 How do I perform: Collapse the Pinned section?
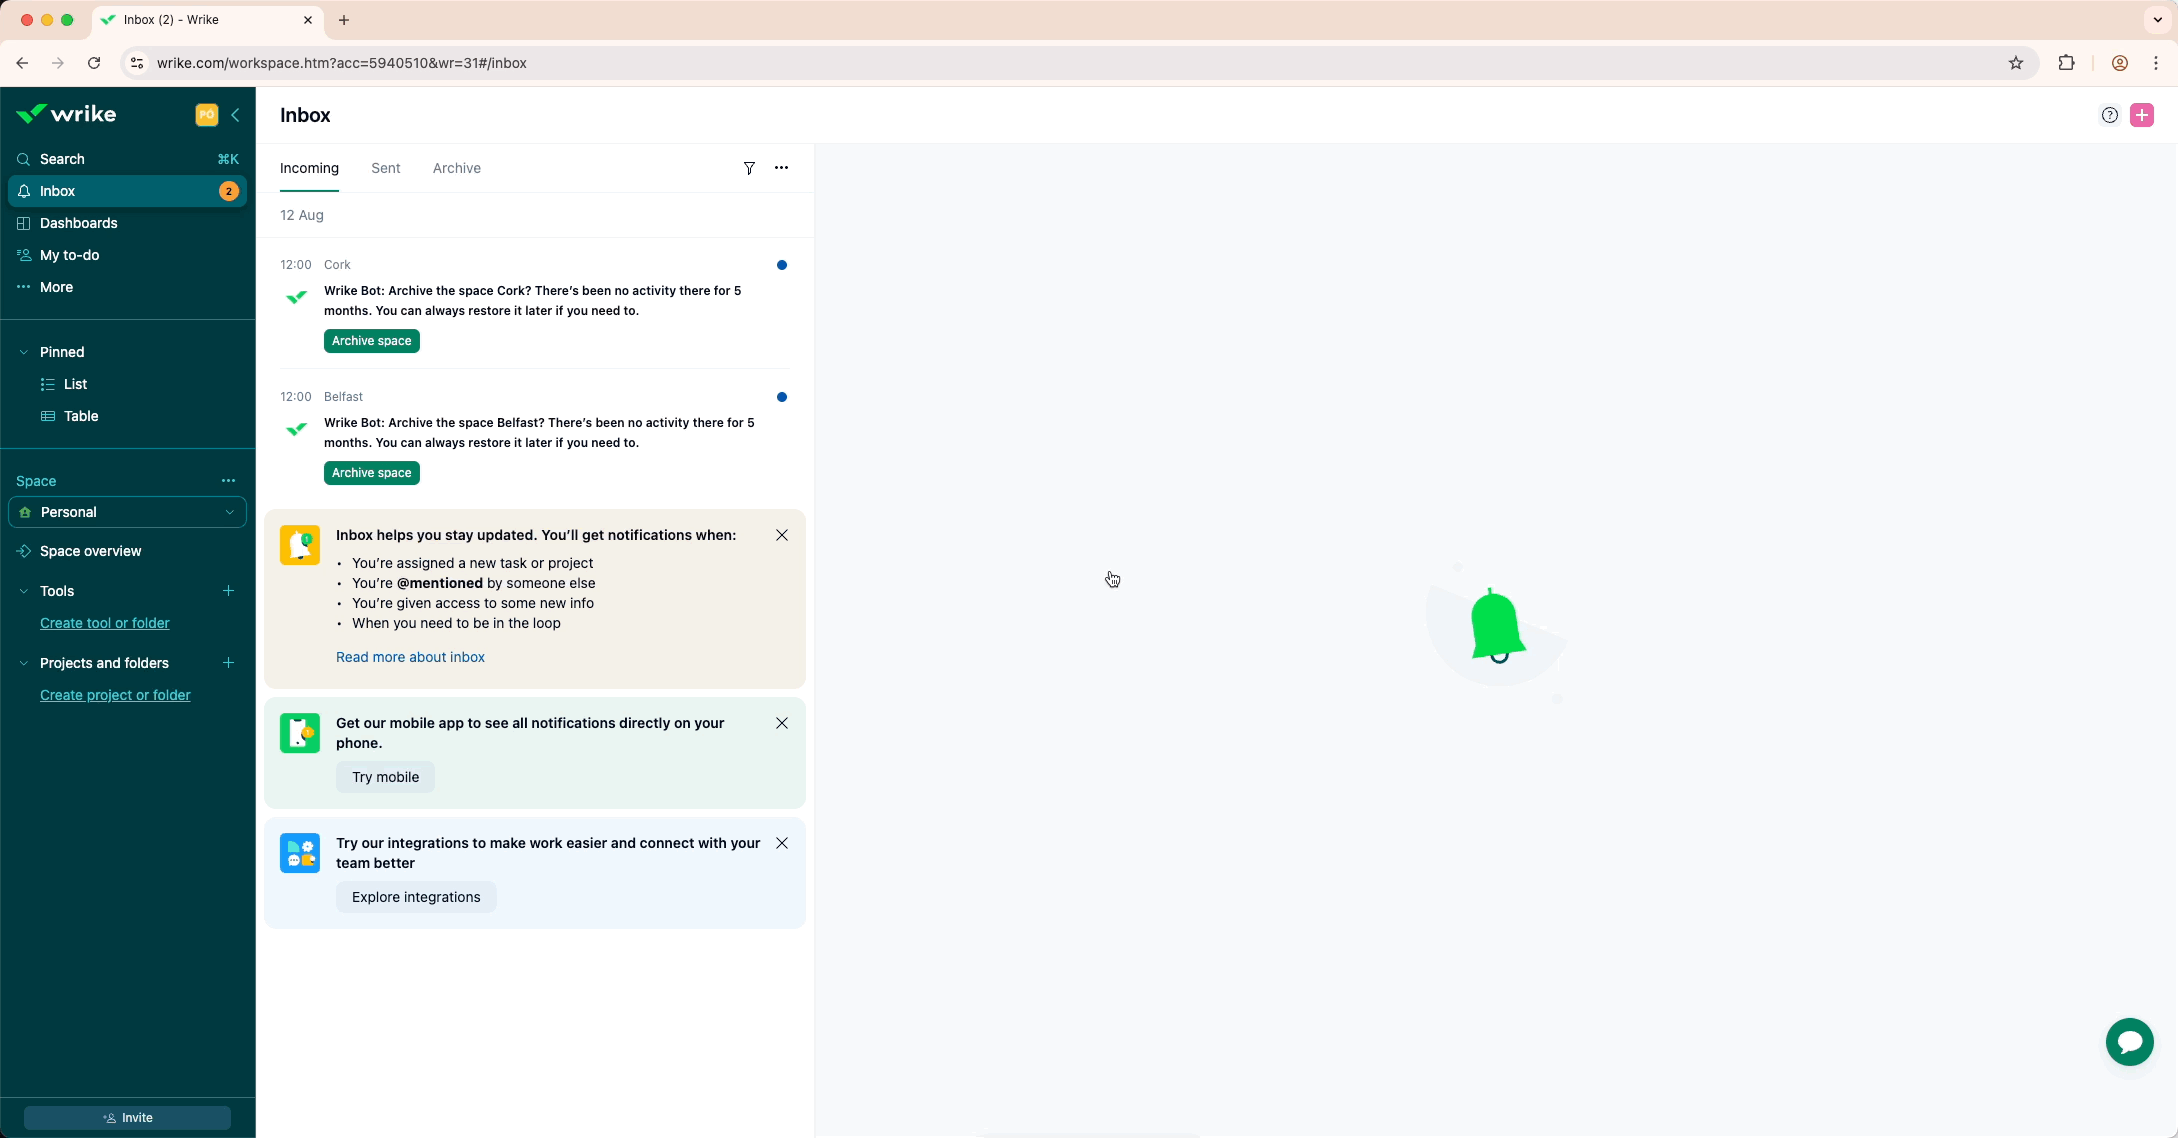point(22,351)
